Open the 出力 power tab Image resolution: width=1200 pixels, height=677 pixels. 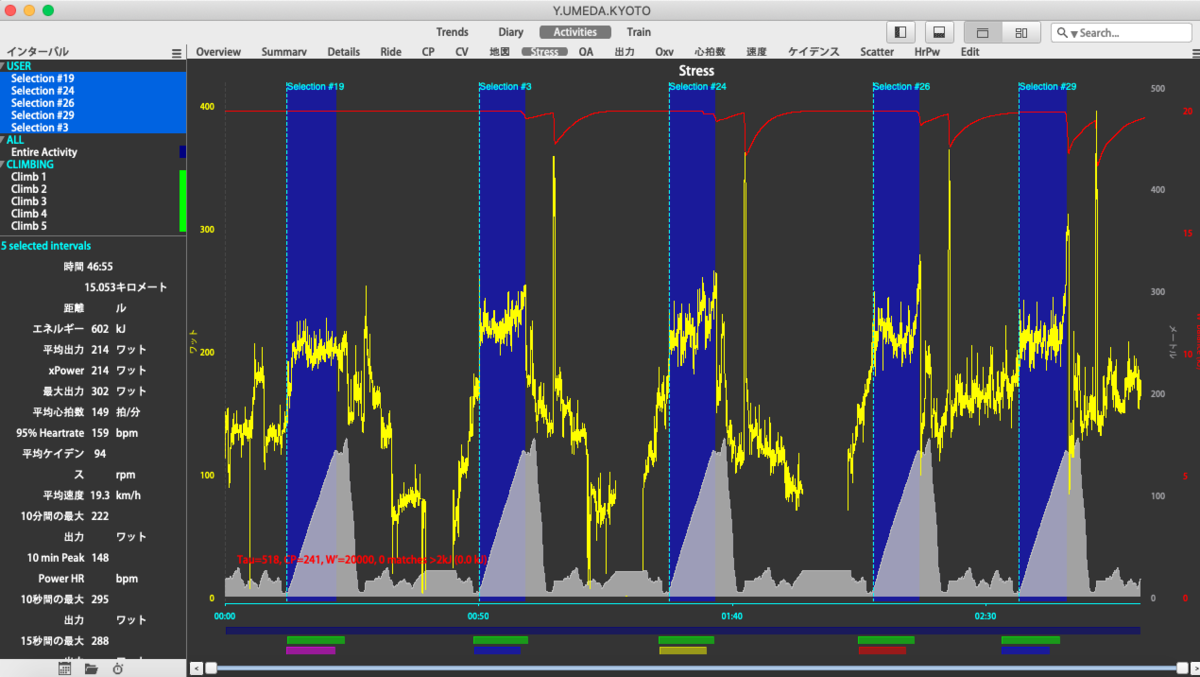click(x=624, y=52)
